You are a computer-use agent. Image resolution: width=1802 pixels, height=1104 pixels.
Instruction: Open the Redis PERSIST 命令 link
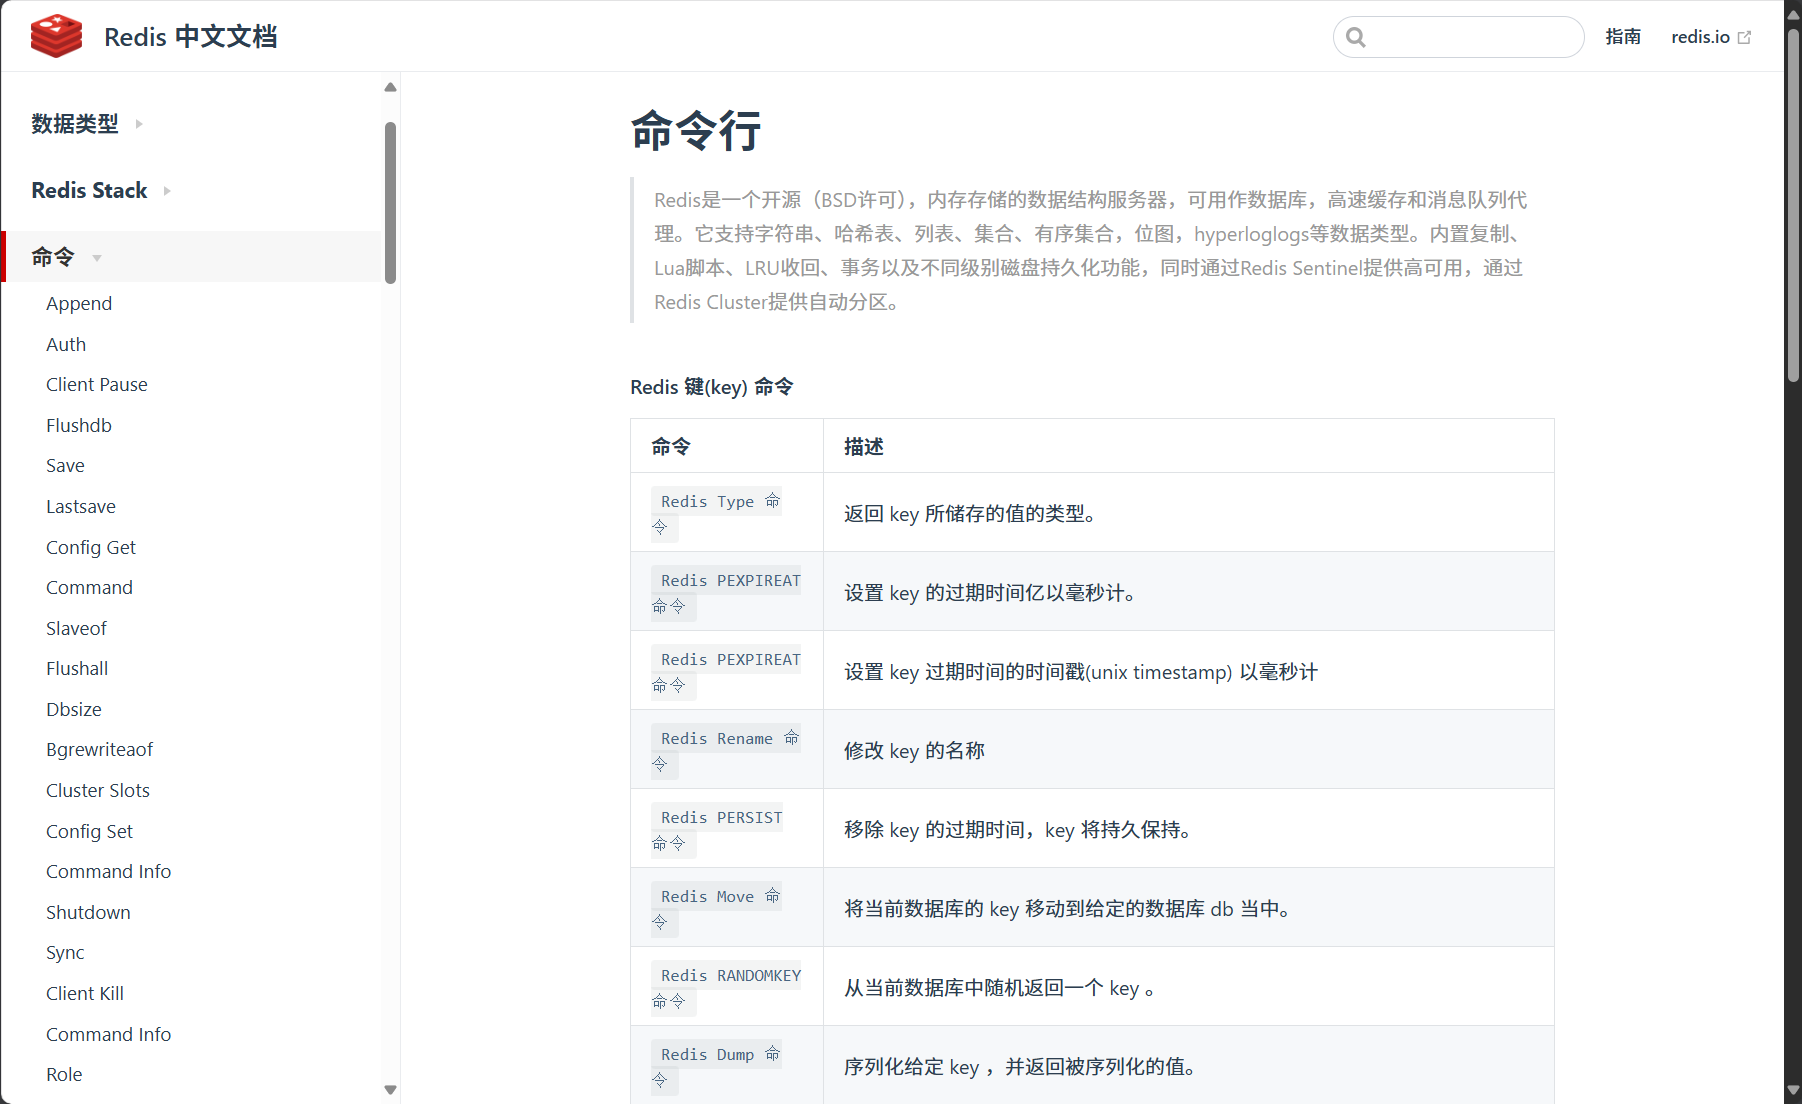pyautogui.click(x=717, y=829)
